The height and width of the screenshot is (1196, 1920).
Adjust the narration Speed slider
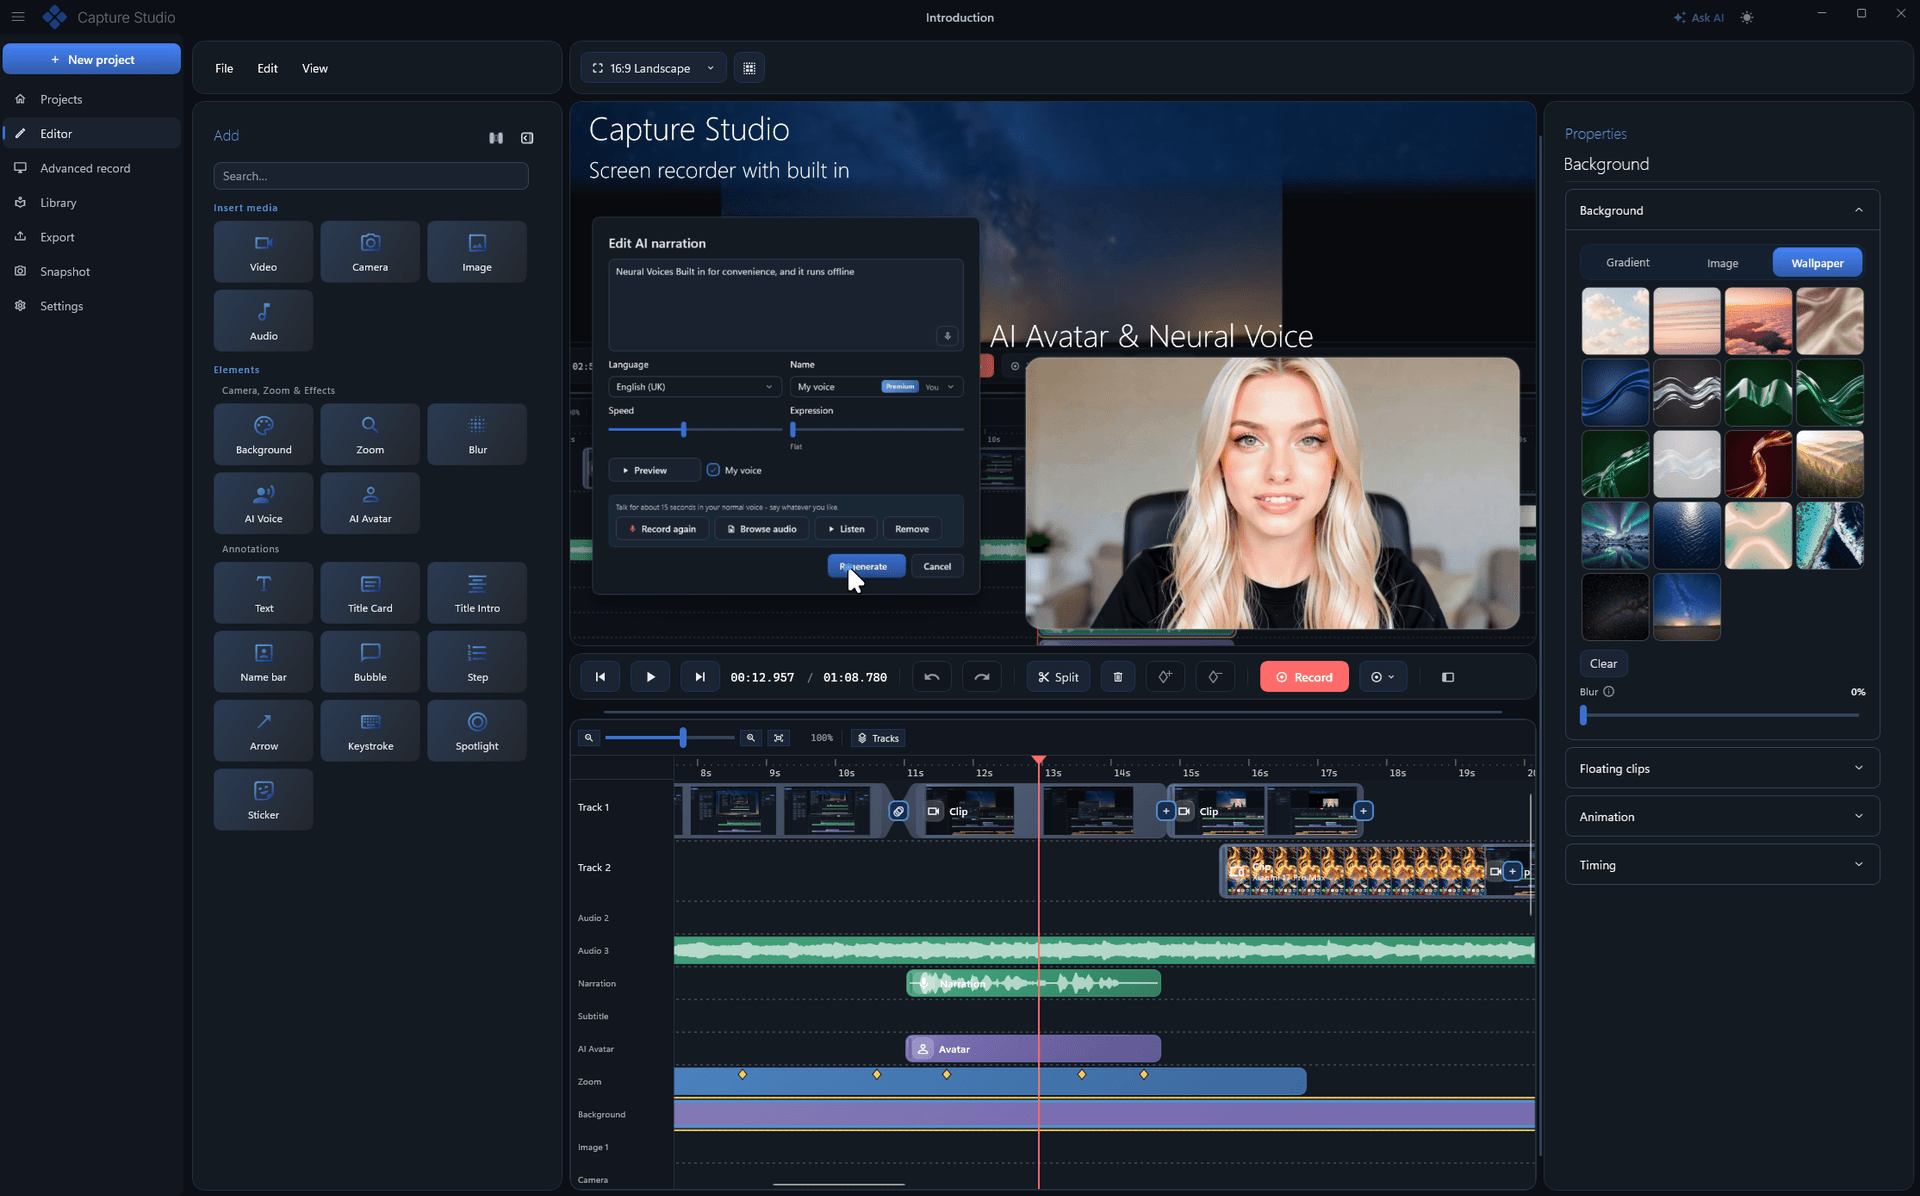point(695,429)
